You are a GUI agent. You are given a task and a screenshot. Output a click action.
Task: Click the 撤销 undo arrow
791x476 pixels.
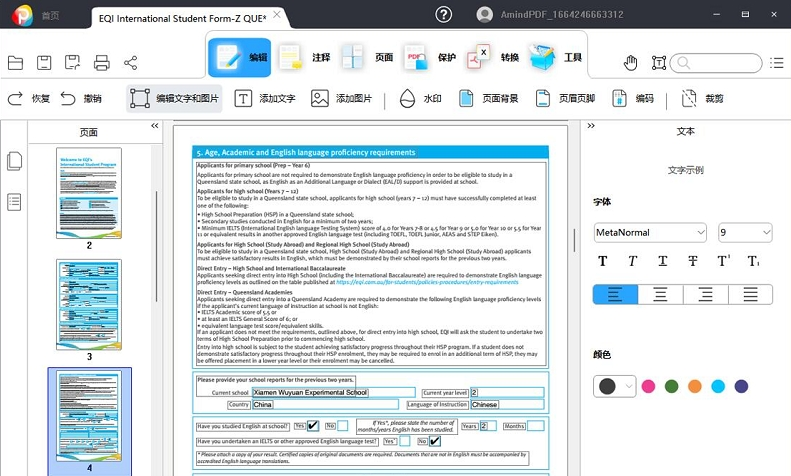(68, 98)
